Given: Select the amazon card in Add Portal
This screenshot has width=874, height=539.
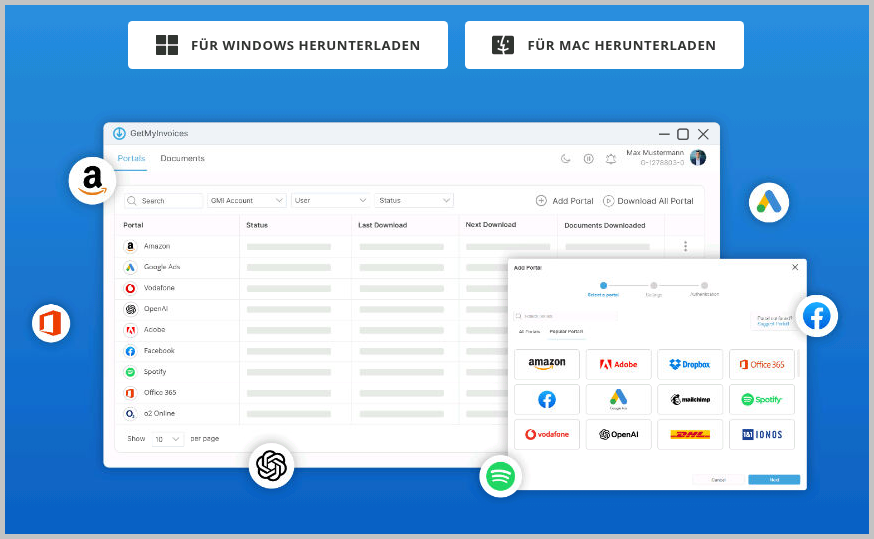Looking at the screenshot, I should 547,365.
